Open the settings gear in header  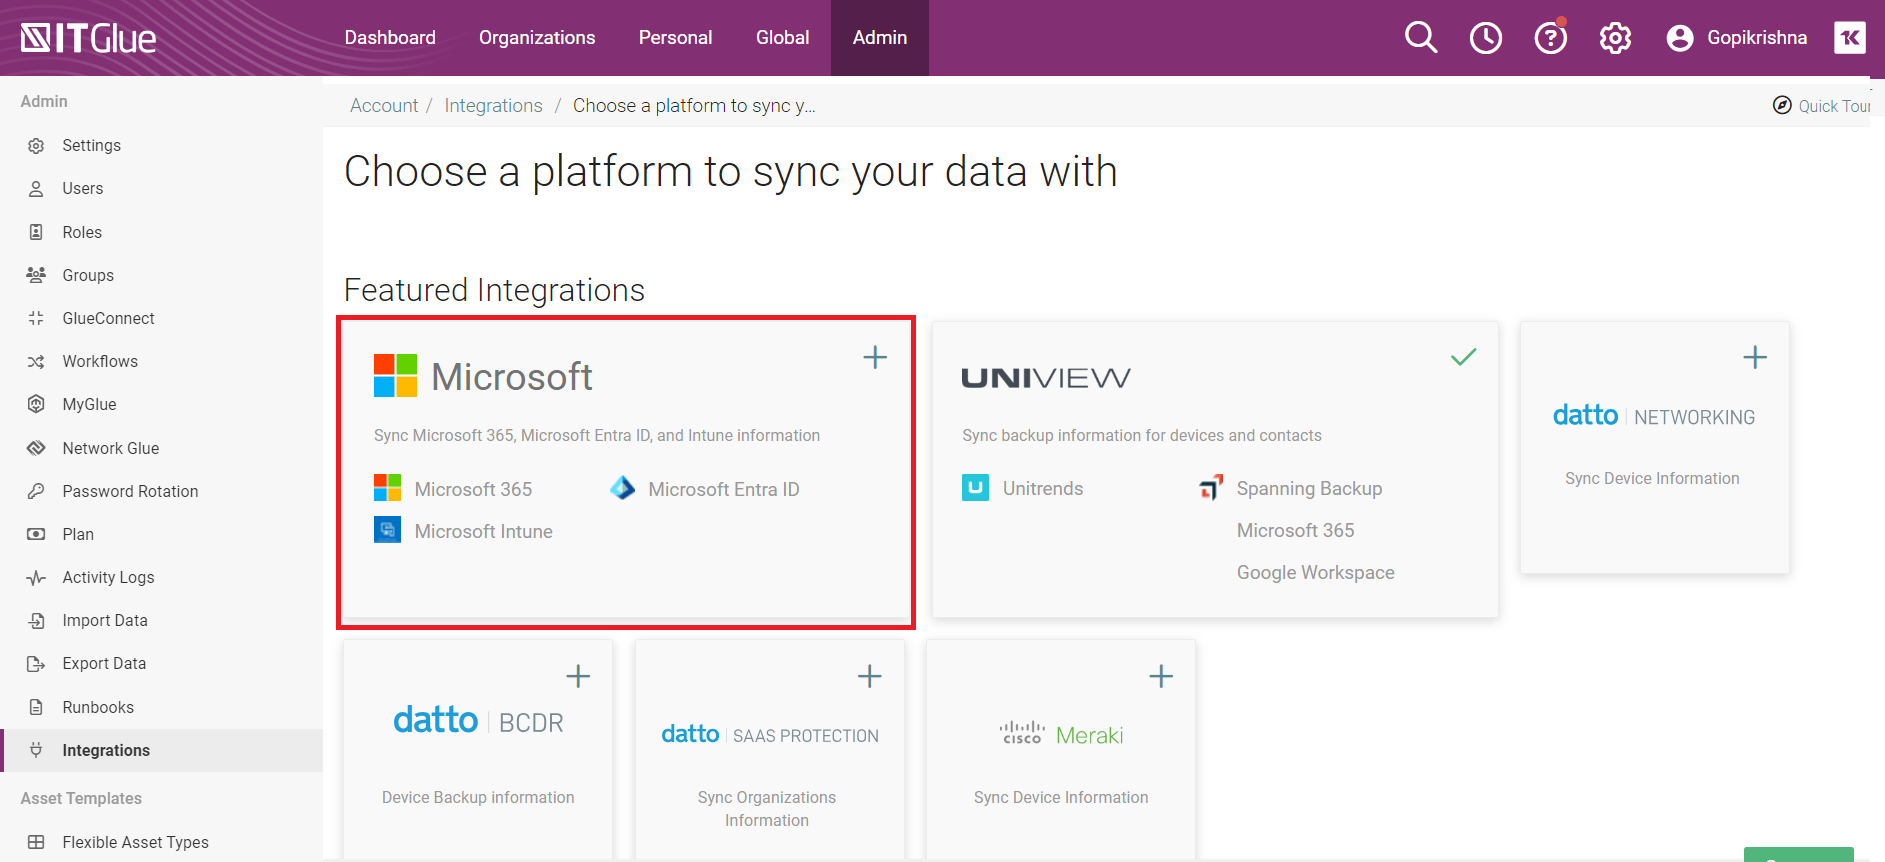point(1615,38)
